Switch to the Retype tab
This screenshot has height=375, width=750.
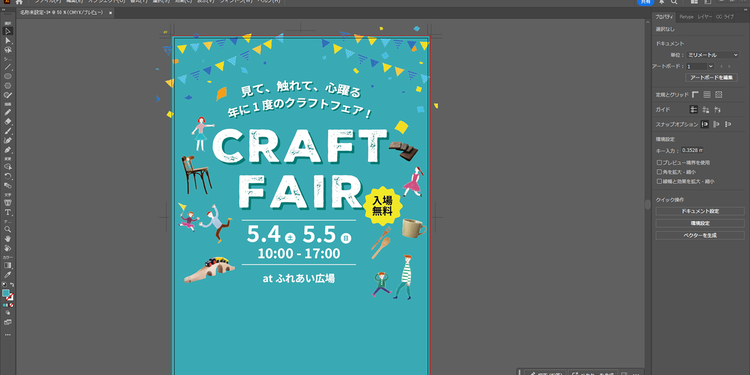click(686, 17)
